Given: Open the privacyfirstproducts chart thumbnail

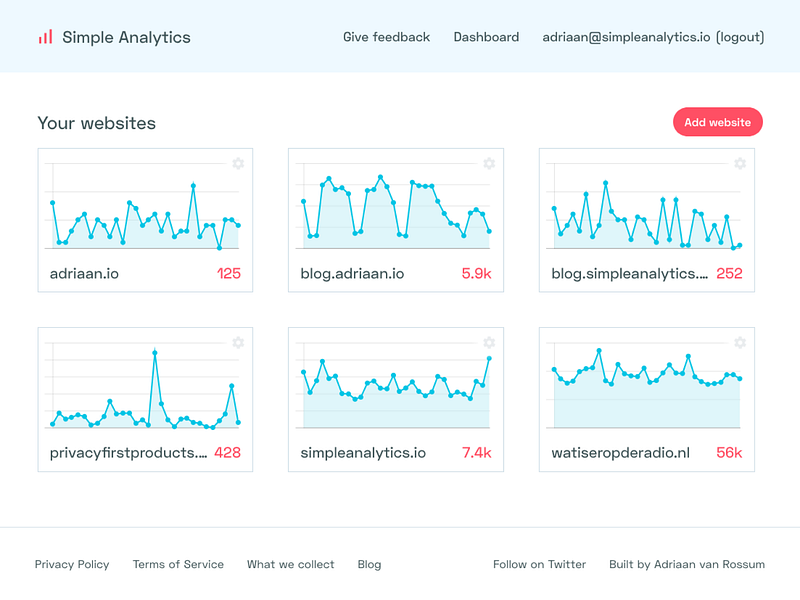Looking at the screenshot, I should point(142,385).
